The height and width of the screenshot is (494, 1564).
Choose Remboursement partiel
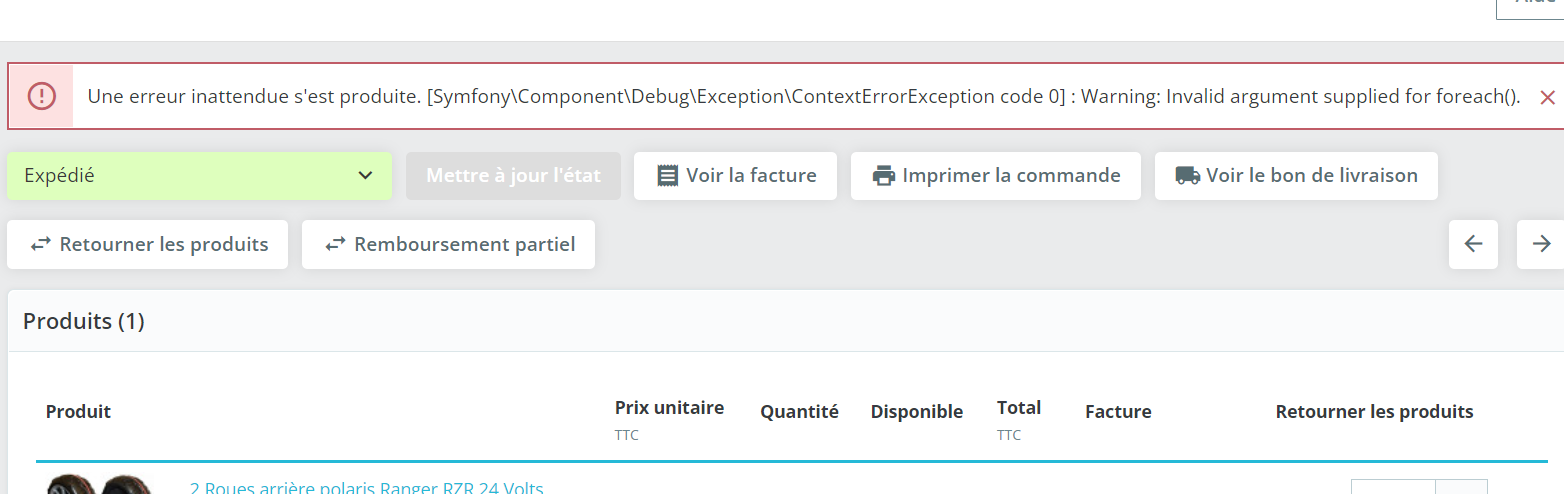(x=448, y=245)
